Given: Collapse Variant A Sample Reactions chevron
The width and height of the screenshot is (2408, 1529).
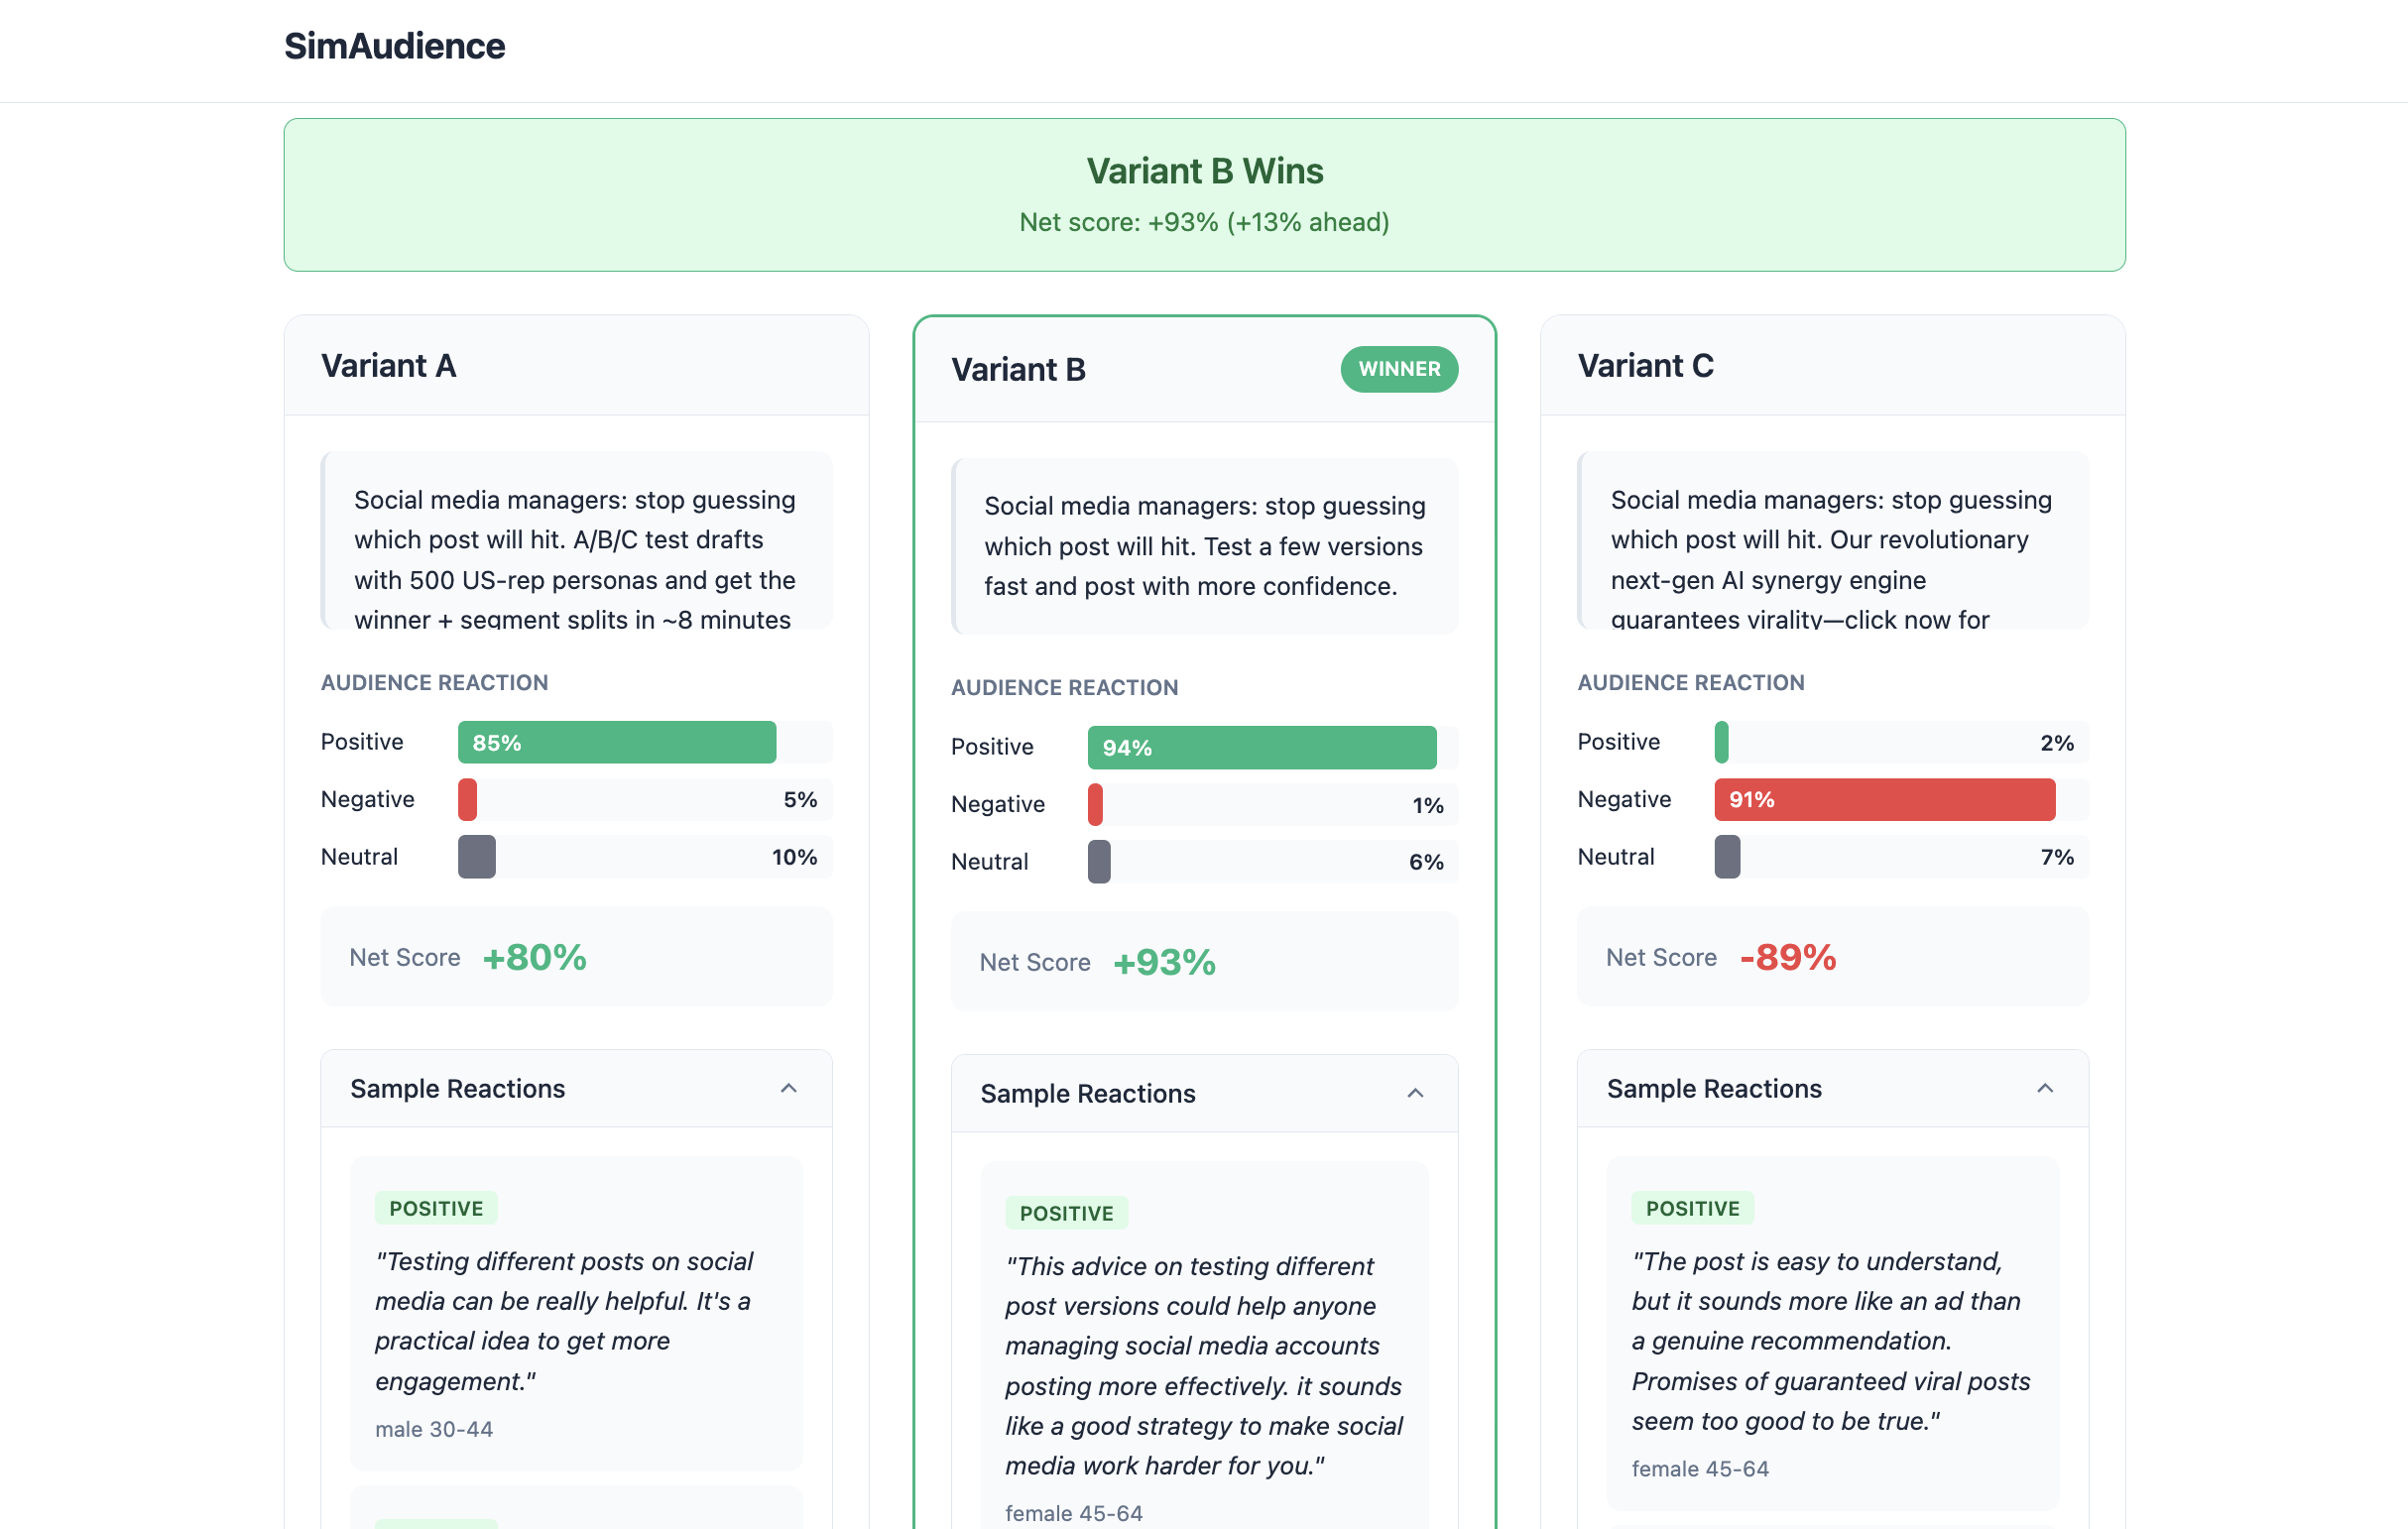Looking at the screenshot, I should coord(788,1088).
